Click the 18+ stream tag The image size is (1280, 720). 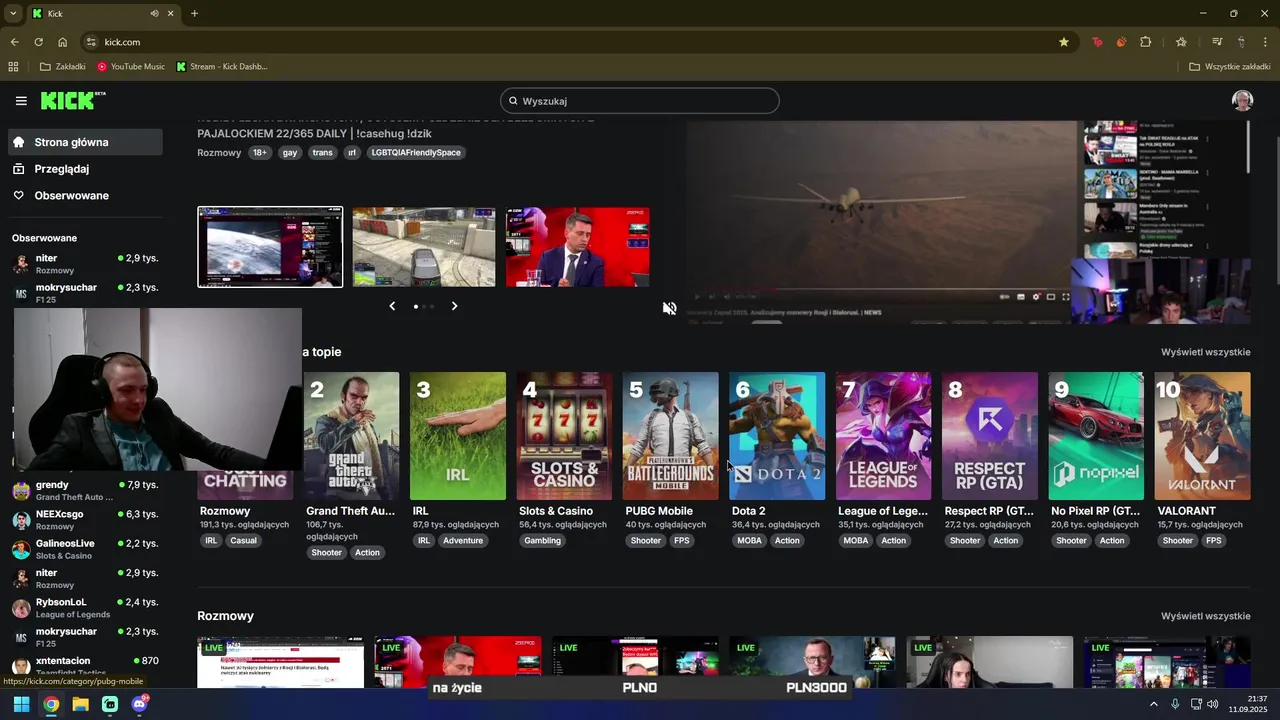tap(259, 153)
